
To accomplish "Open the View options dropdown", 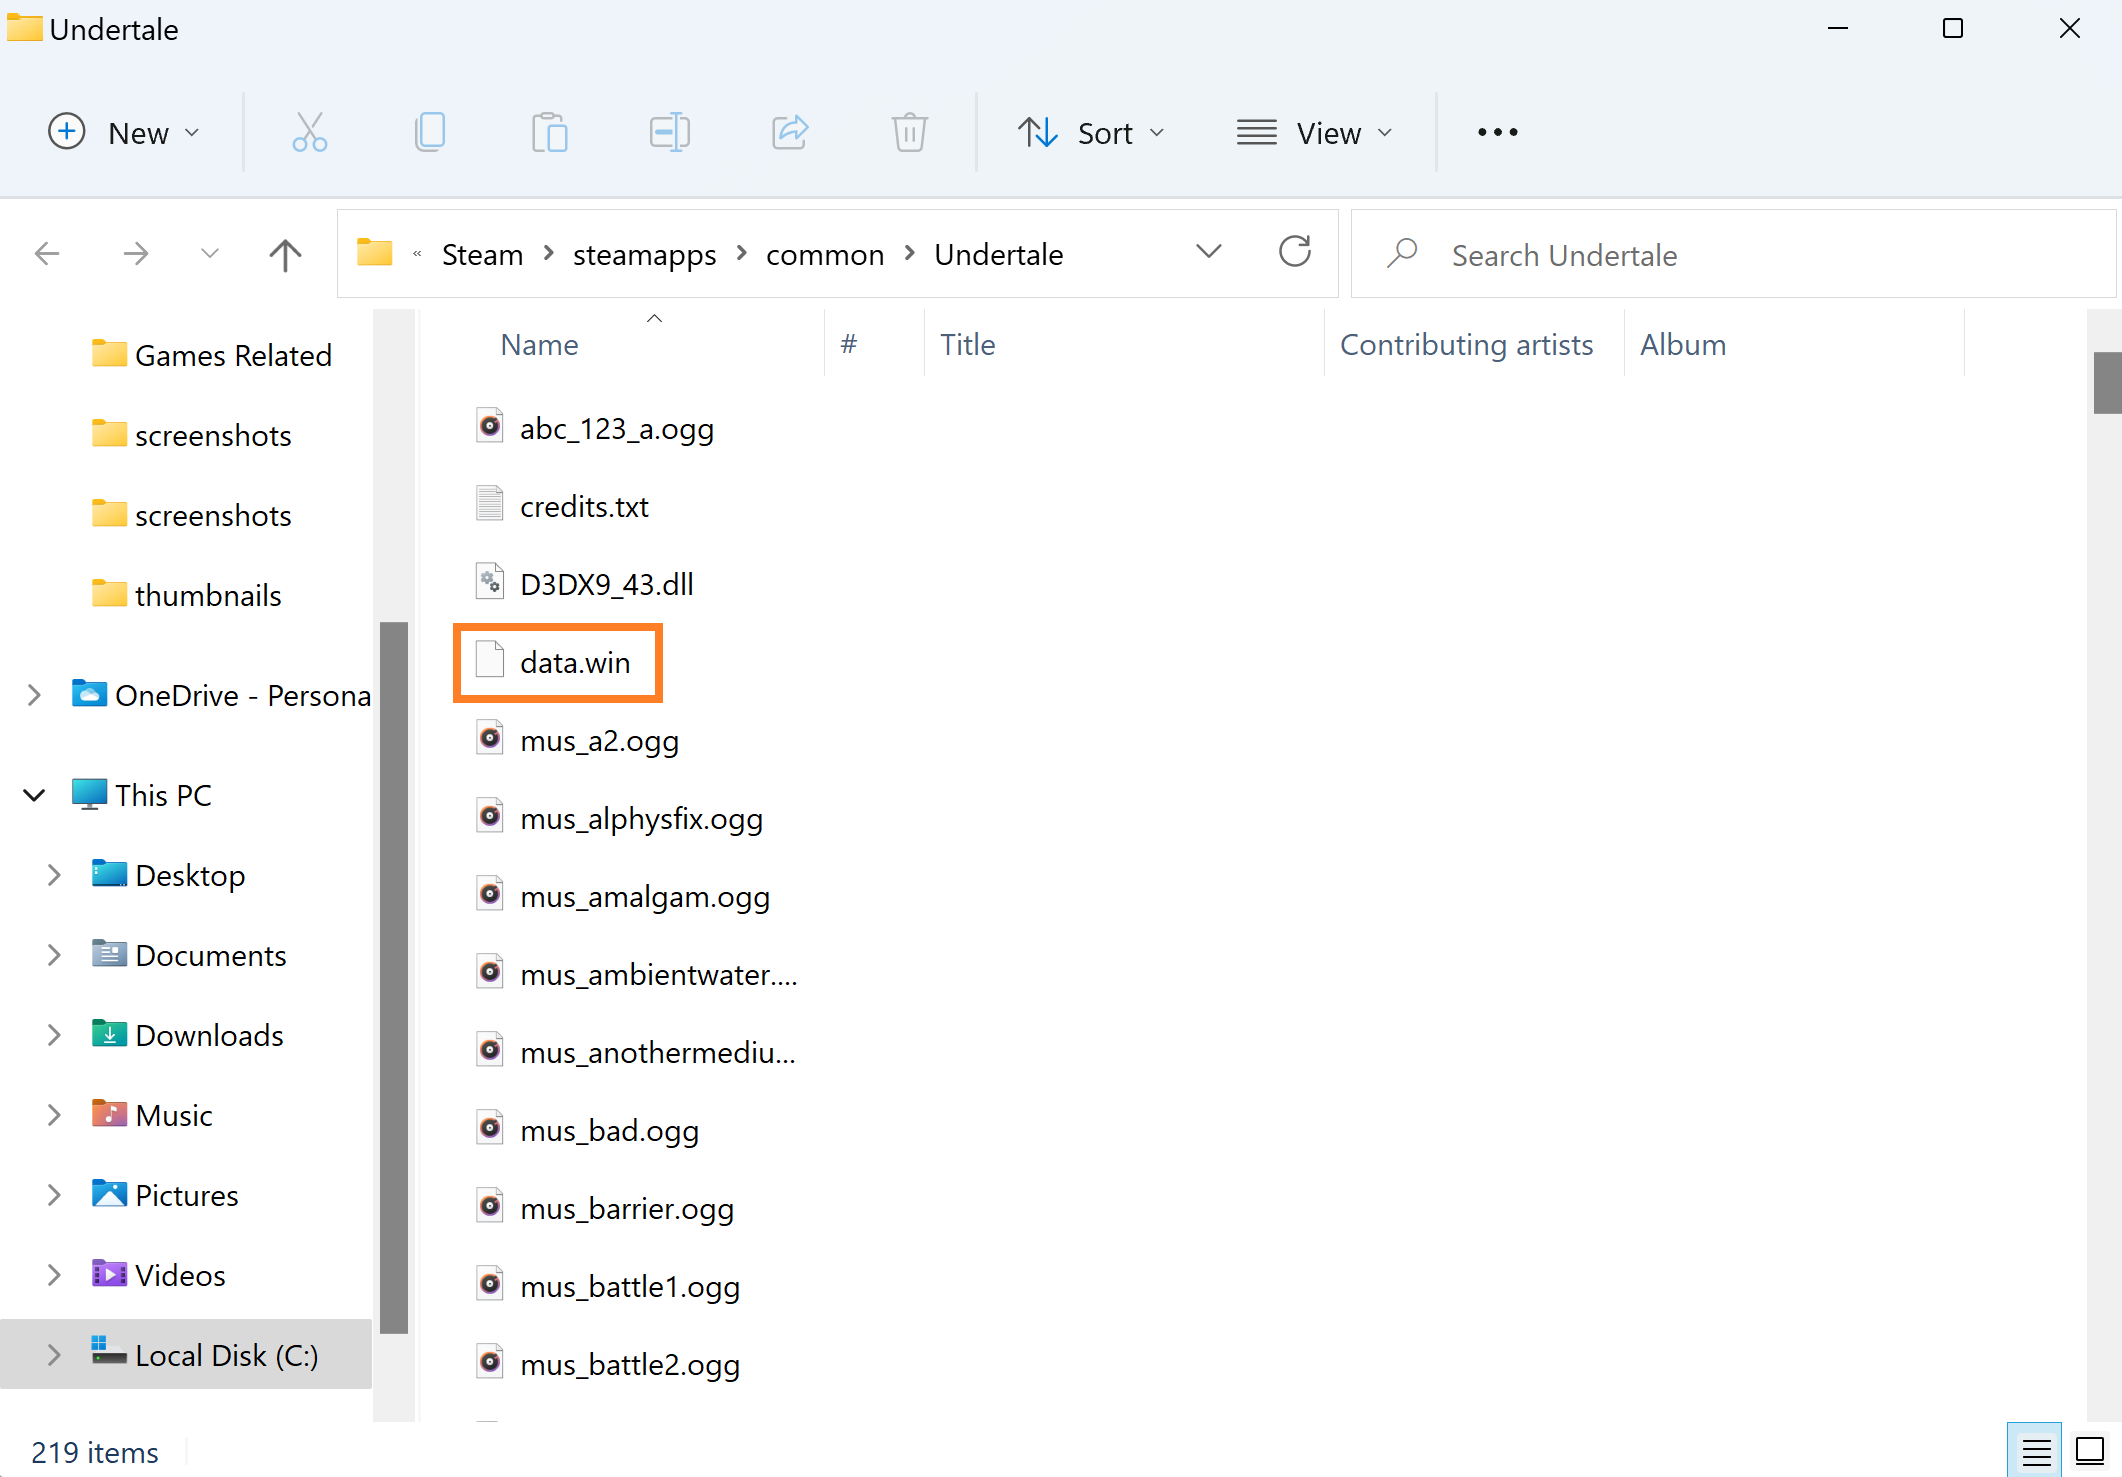I will [x=1315, y=132].
